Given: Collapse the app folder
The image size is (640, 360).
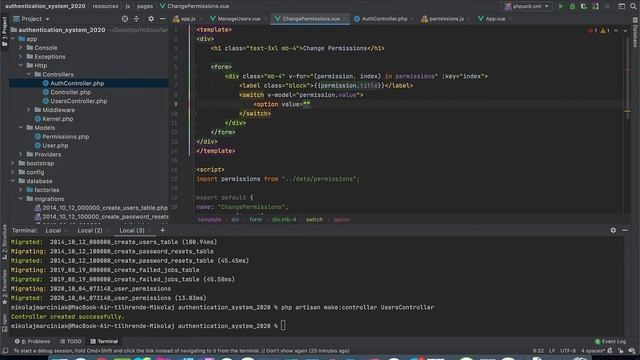Looking at the screenshot, I should pyautogui.click(x=13, y=39).
